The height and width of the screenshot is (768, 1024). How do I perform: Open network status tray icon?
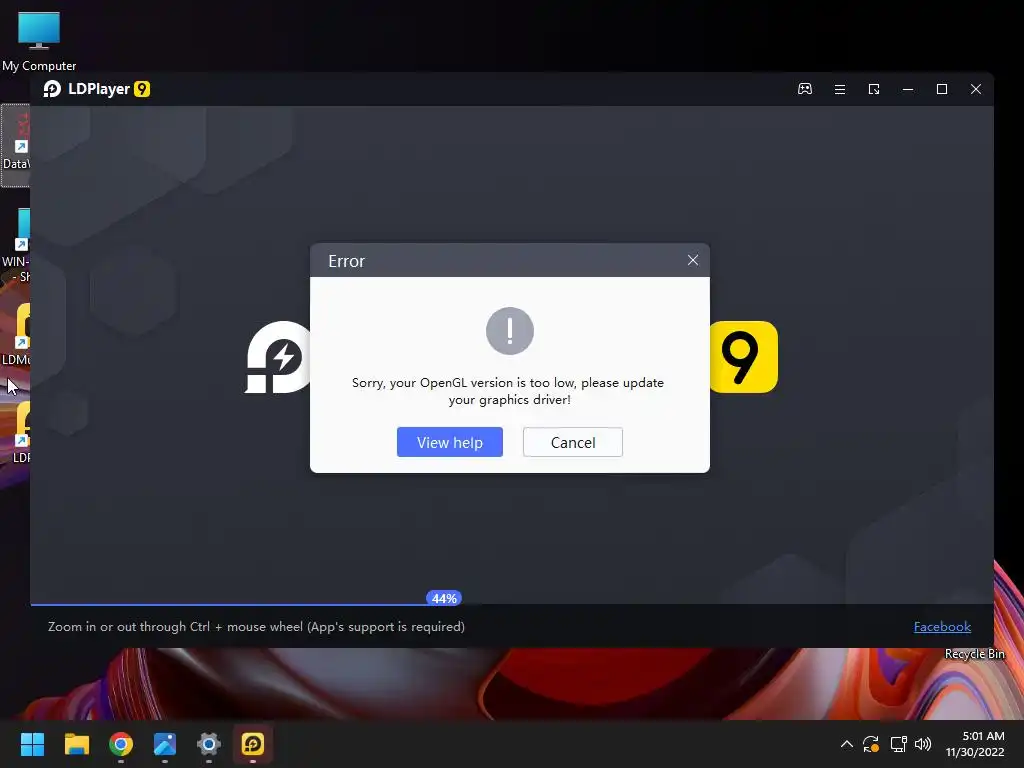pyautogui.click(x=898, y=744)
